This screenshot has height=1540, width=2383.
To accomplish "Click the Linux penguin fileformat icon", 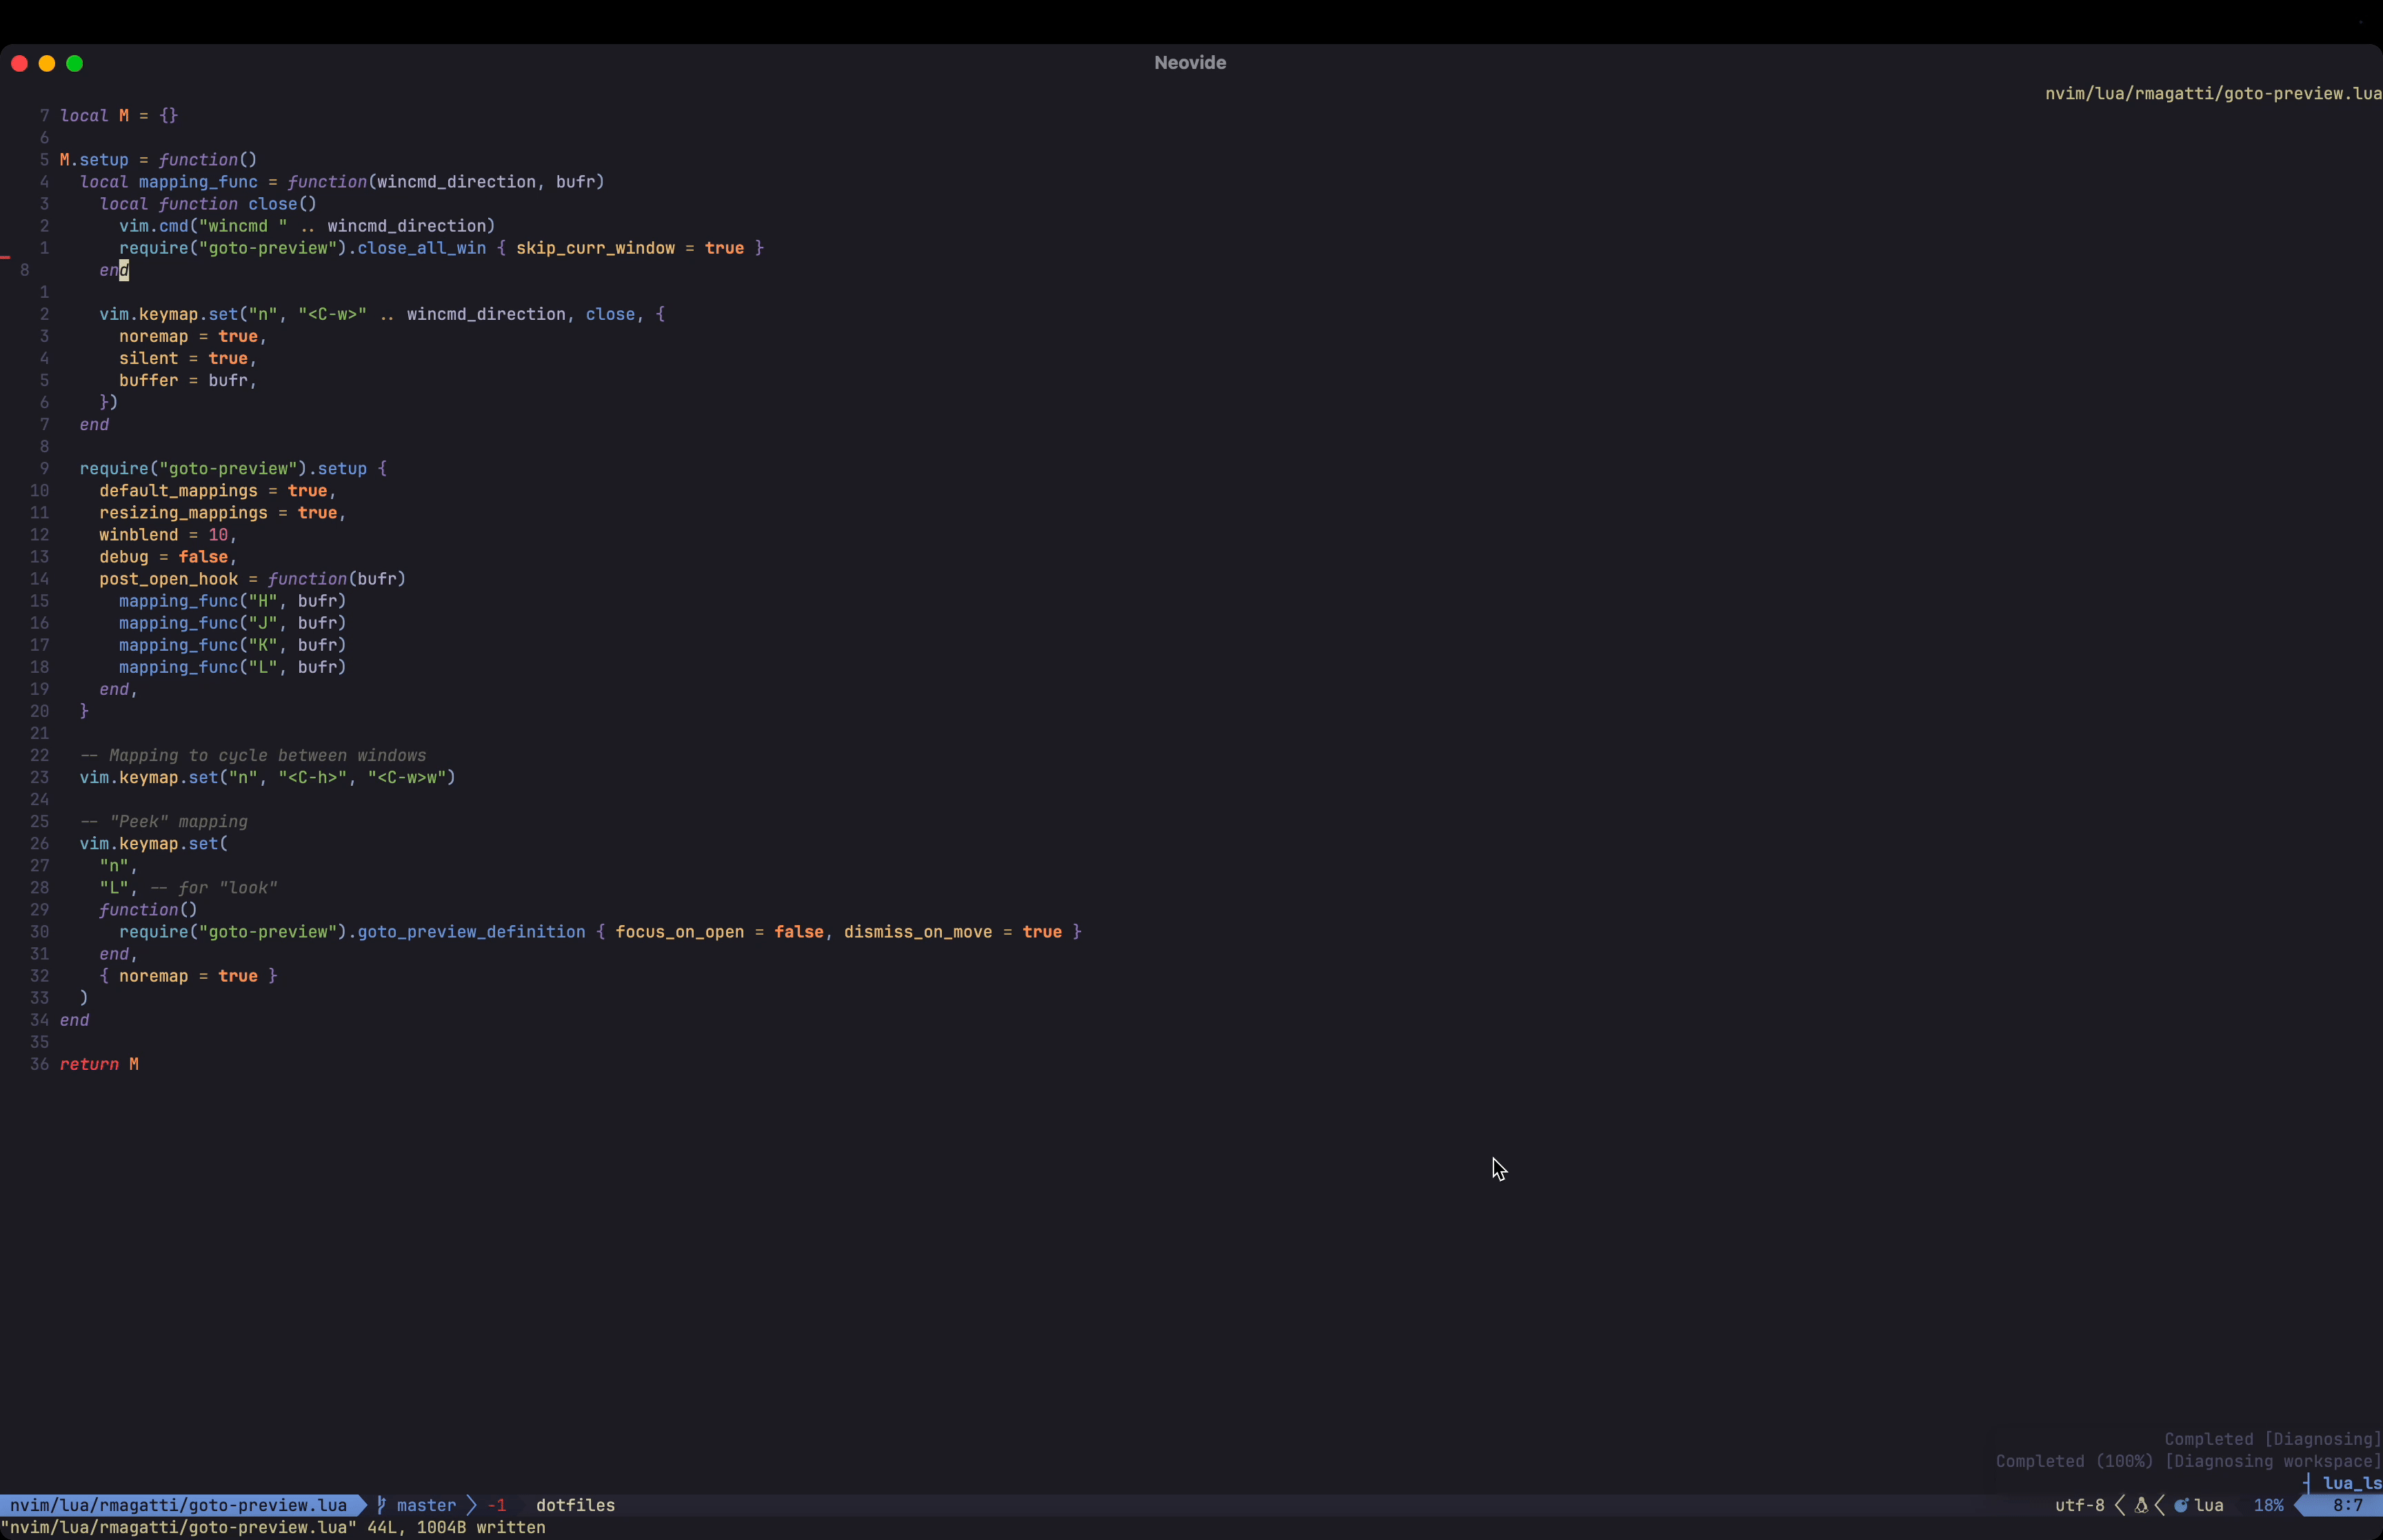I will [x=2141, y=1505].
